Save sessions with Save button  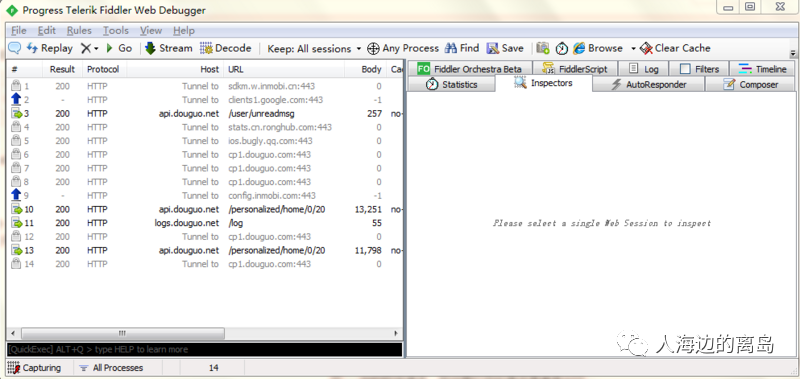(505, 48)
